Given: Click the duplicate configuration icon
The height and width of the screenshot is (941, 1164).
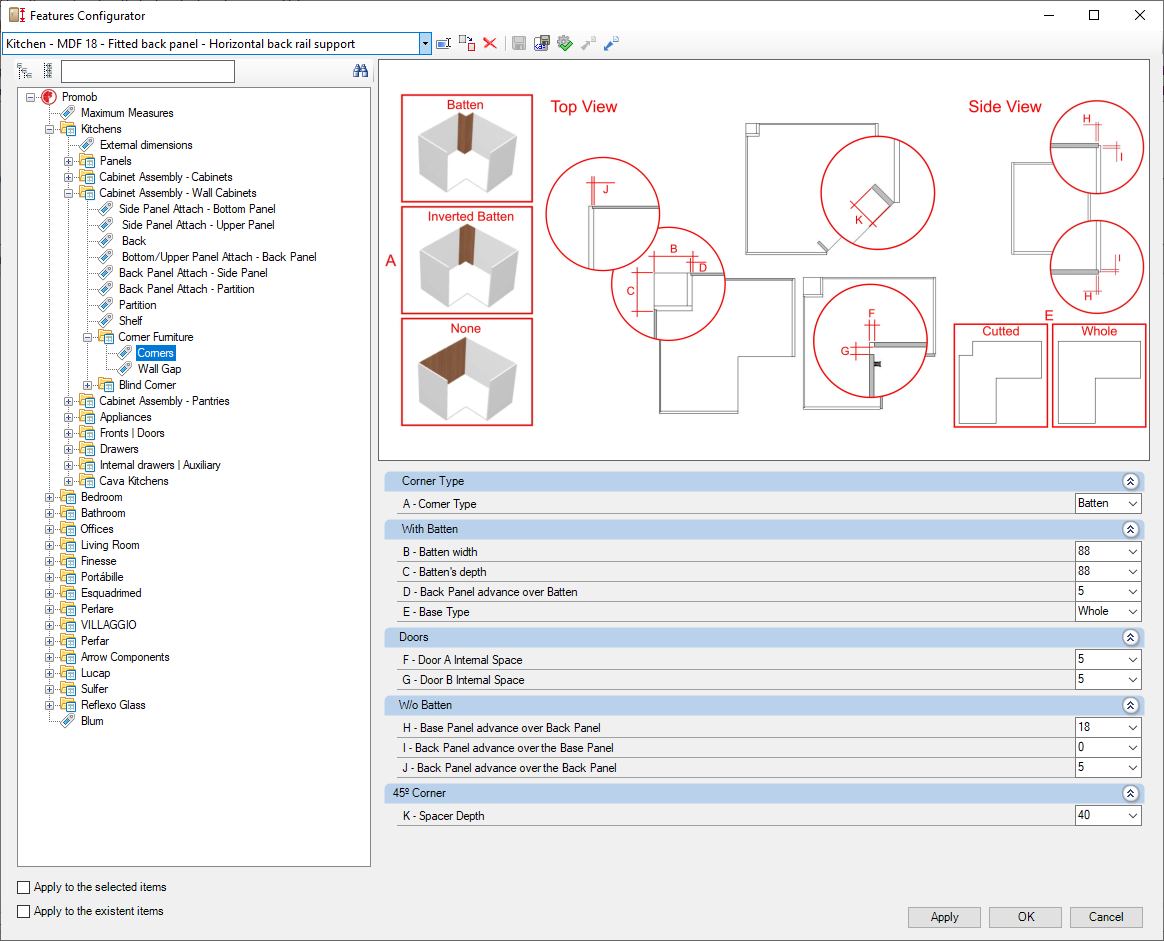Looking at the screenshot, I should pyautogui.click(x=467, y=43).
